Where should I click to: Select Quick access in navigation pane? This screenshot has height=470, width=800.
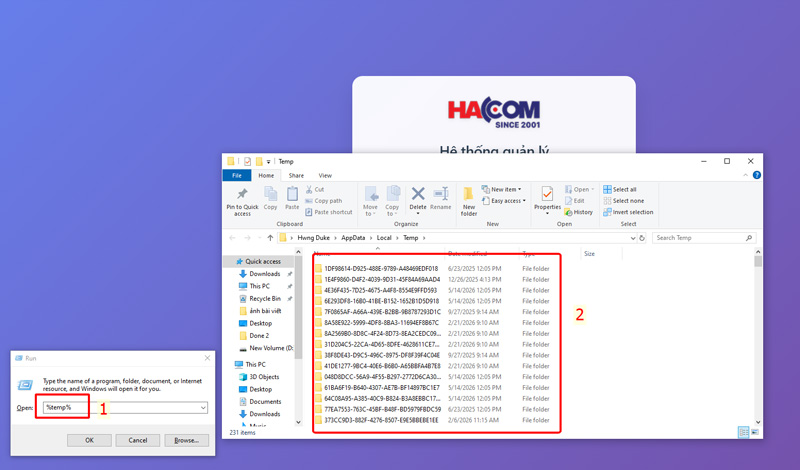(x=258, y=261)
